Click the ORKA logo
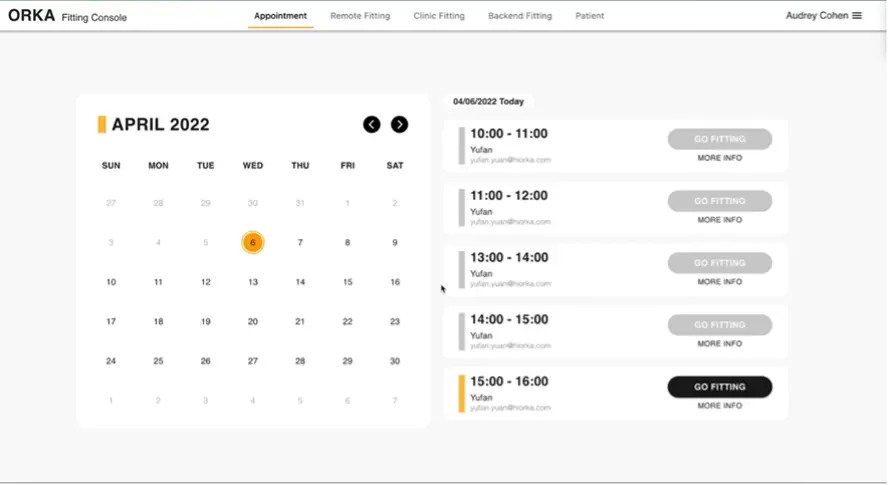 point(31,16)
